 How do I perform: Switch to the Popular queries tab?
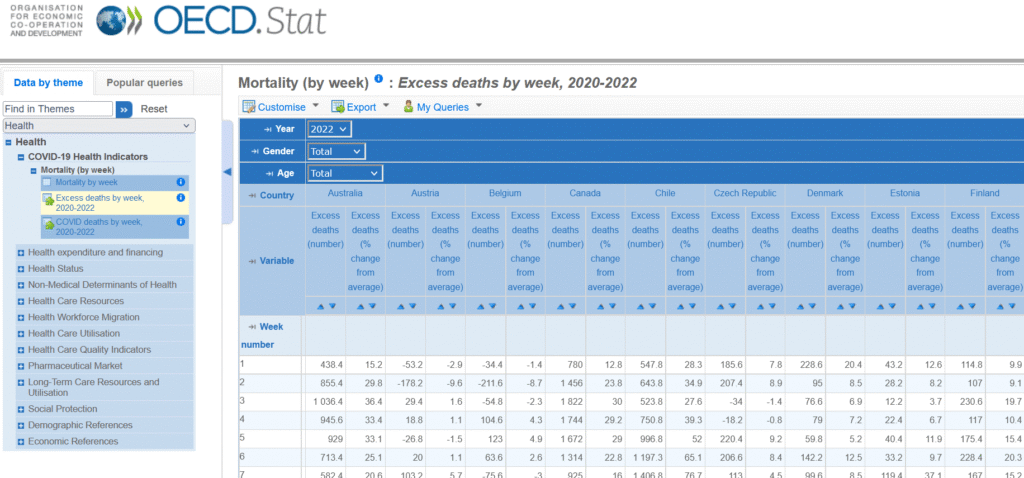click(144, 83)
